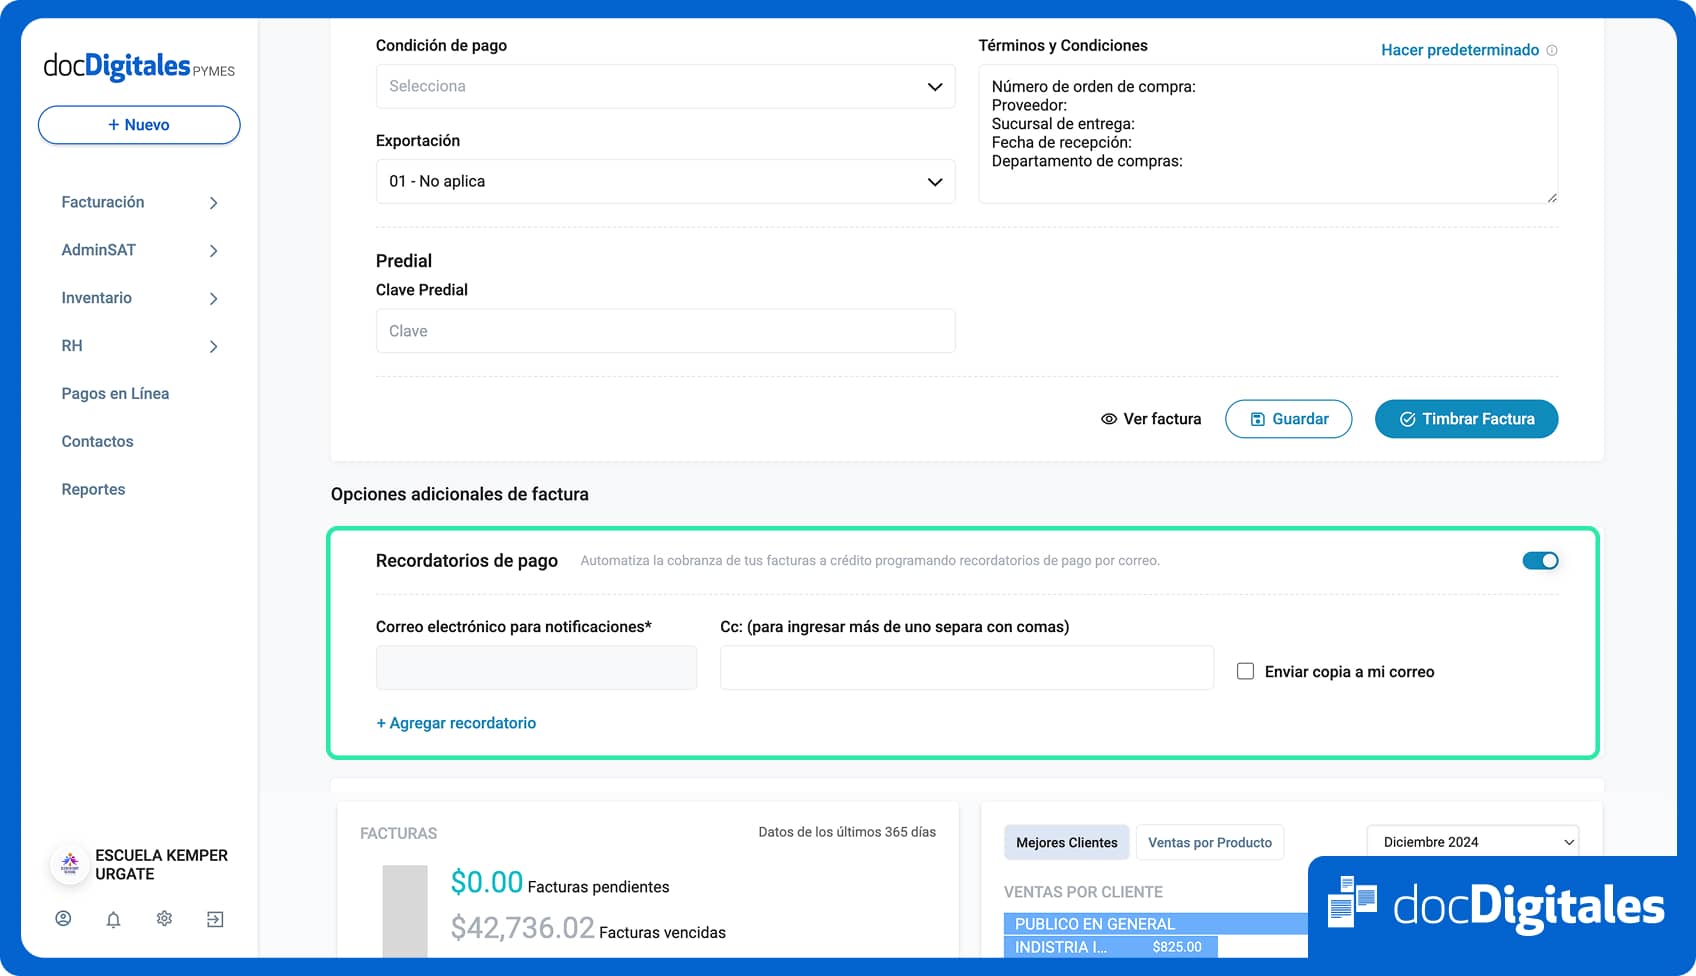Open the Exportación dropdown
This screenshot has height=976, width=1696.
pos(665,182)
